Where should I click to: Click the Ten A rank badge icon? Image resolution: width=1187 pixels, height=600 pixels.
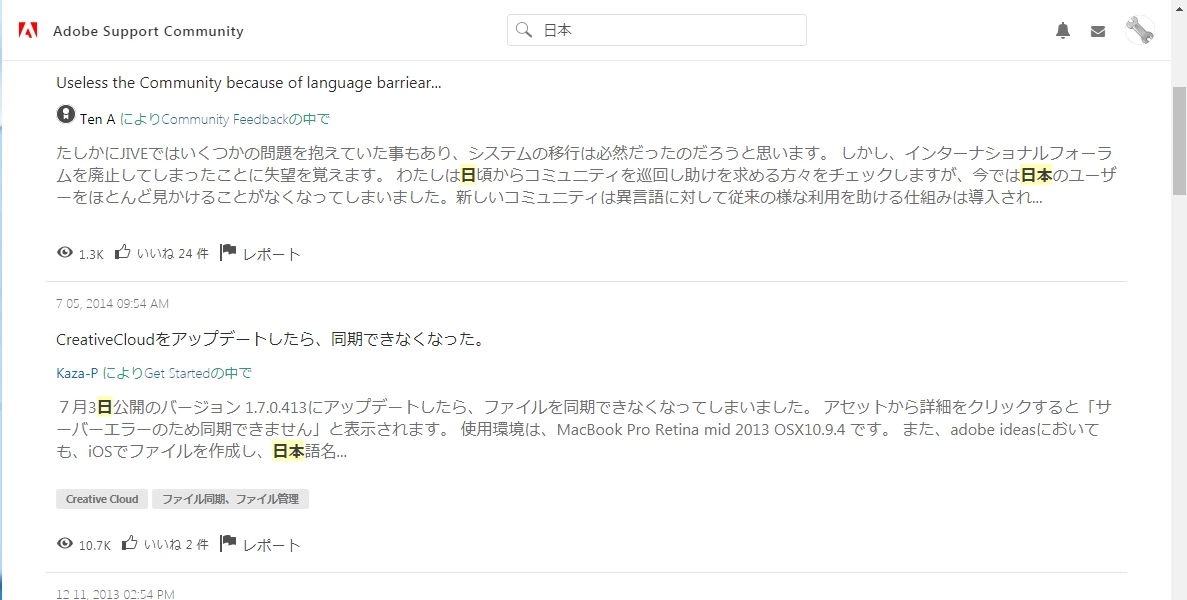pyautogui.click(x=66, y=114)
